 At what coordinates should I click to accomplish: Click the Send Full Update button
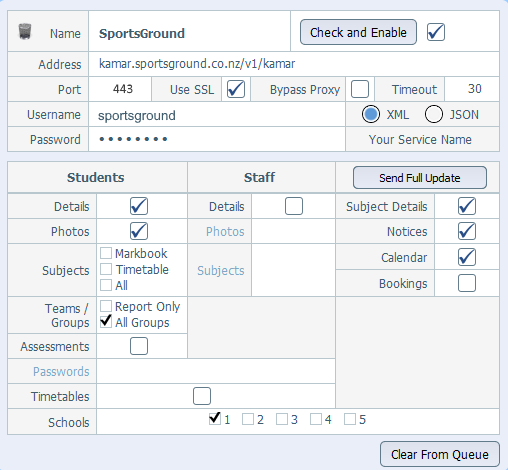click(x=420, y=178)
